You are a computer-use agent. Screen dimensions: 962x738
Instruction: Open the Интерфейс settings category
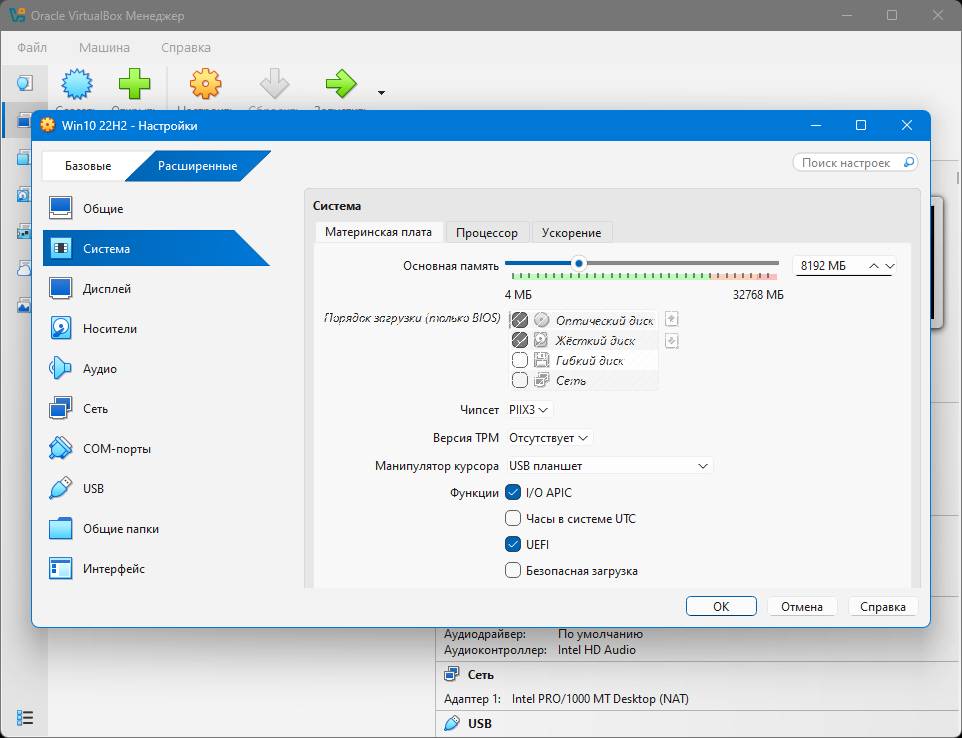coord(156,569)
